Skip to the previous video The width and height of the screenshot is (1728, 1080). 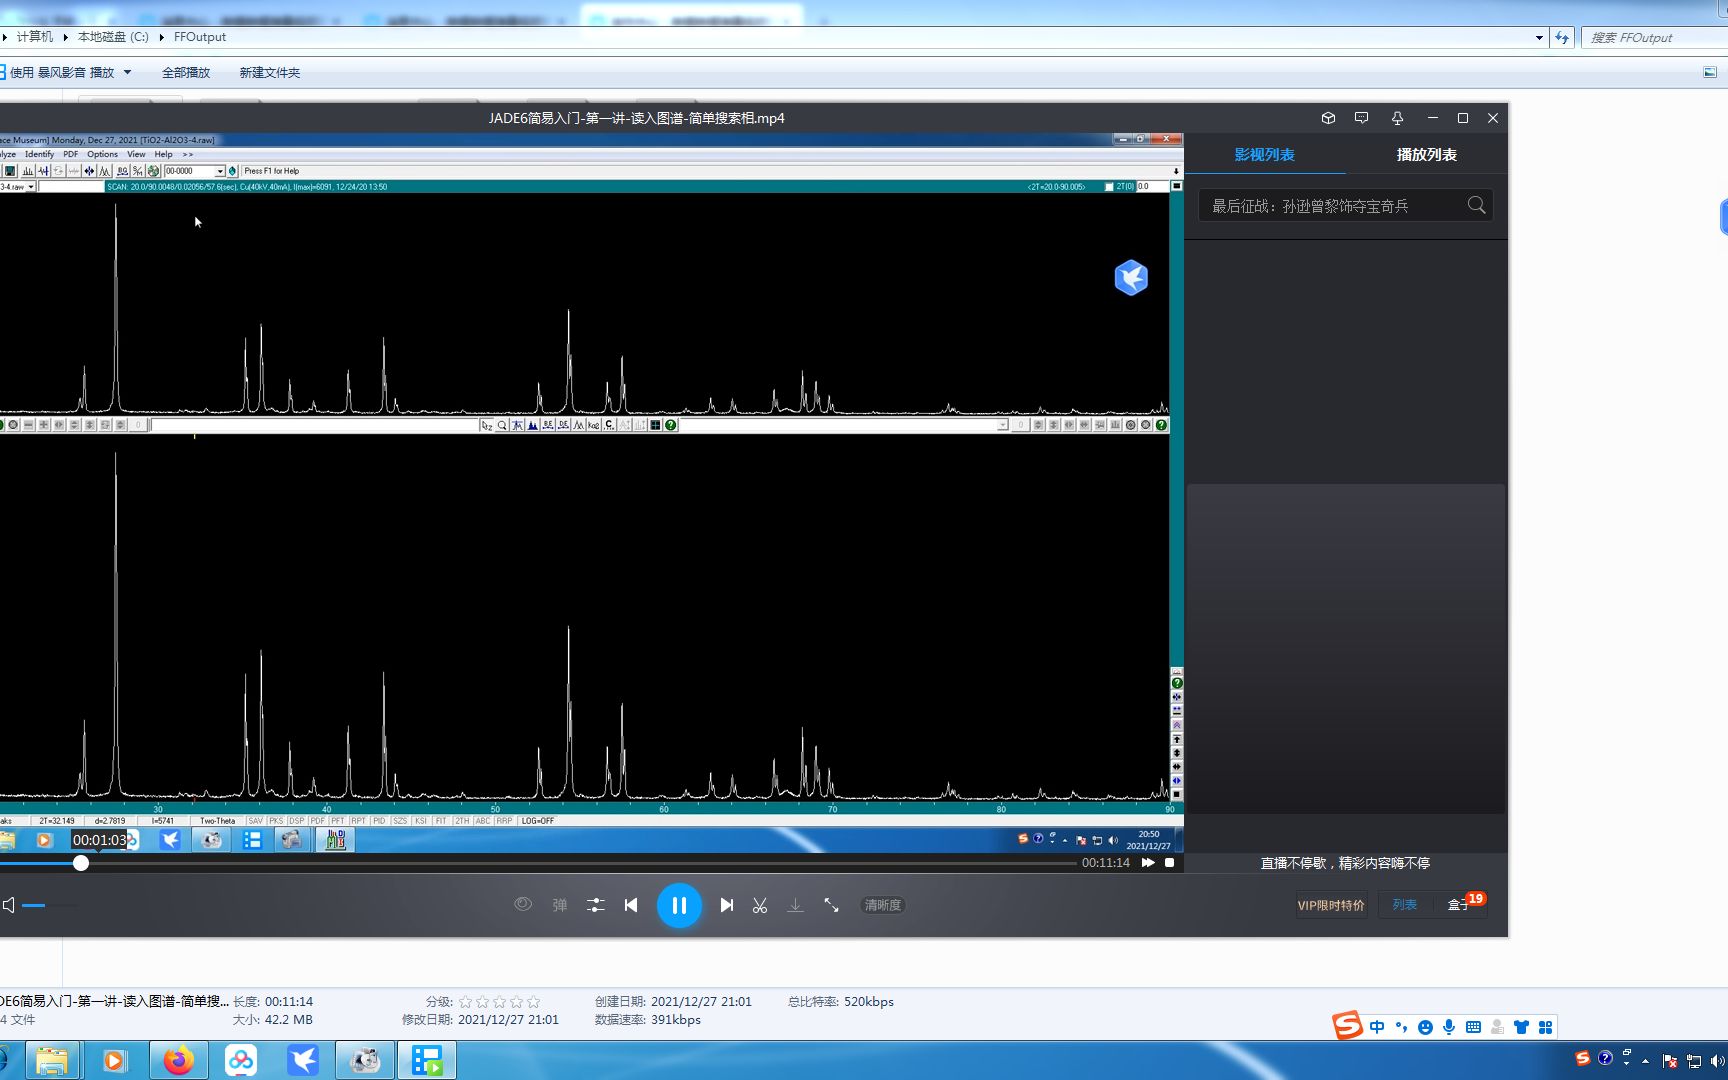[x=631, y=905]
